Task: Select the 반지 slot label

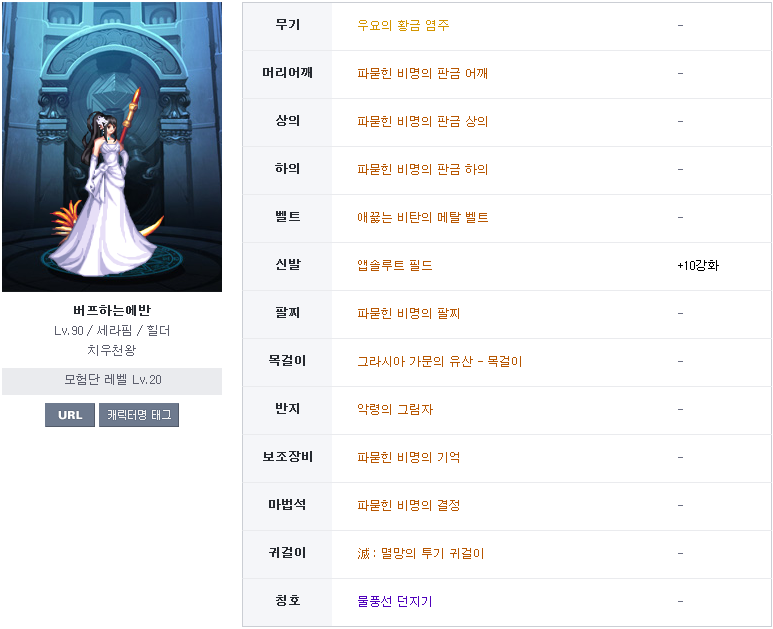Action: 287,409
